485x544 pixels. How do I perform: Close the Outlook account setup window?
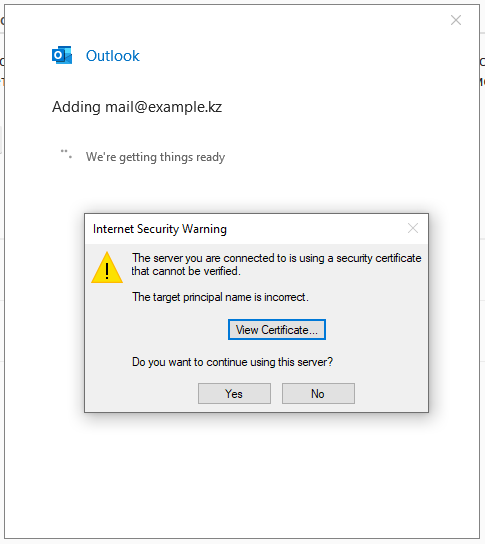456,20
